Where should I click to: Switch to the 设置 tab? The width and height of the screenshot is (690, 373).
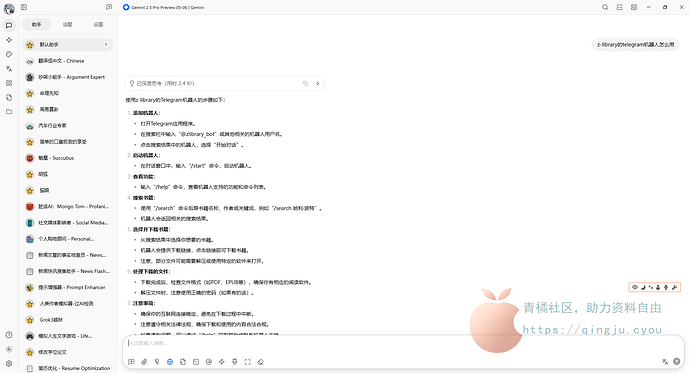tap(98, 25)
